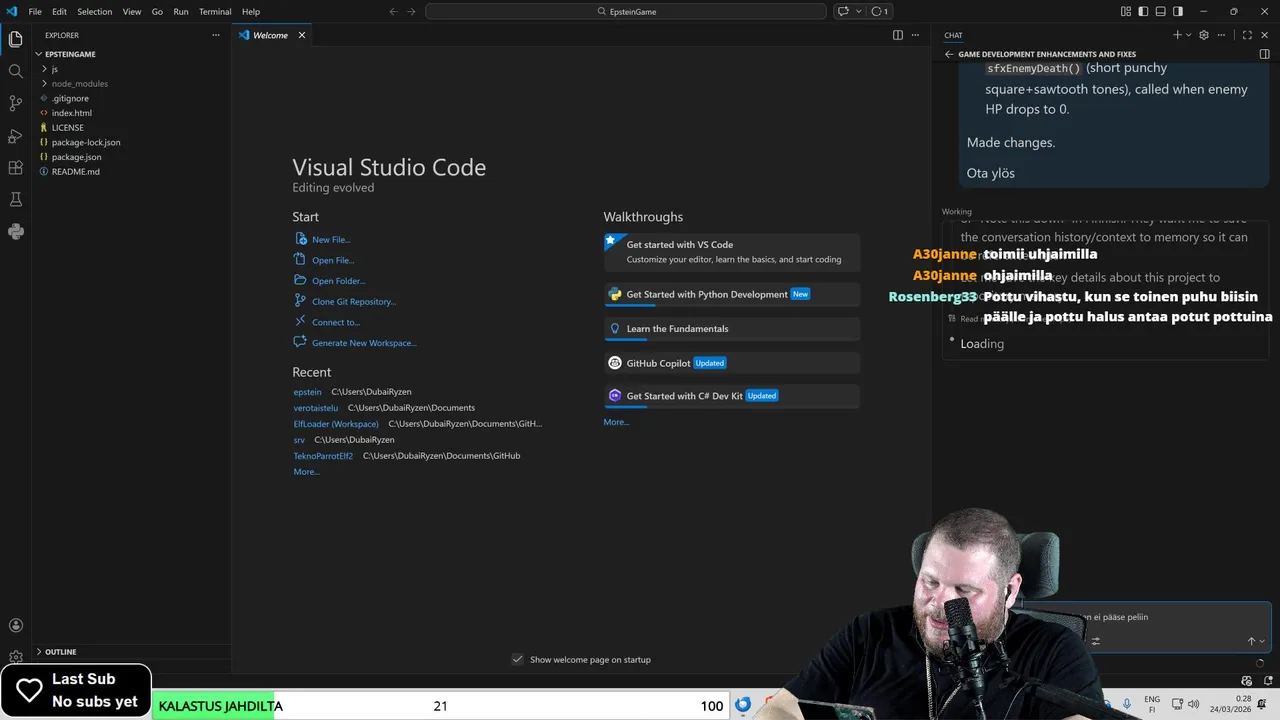1280x720 pixels.
Task: Open the Explorer view in activity bar
Action: (15, 39)
